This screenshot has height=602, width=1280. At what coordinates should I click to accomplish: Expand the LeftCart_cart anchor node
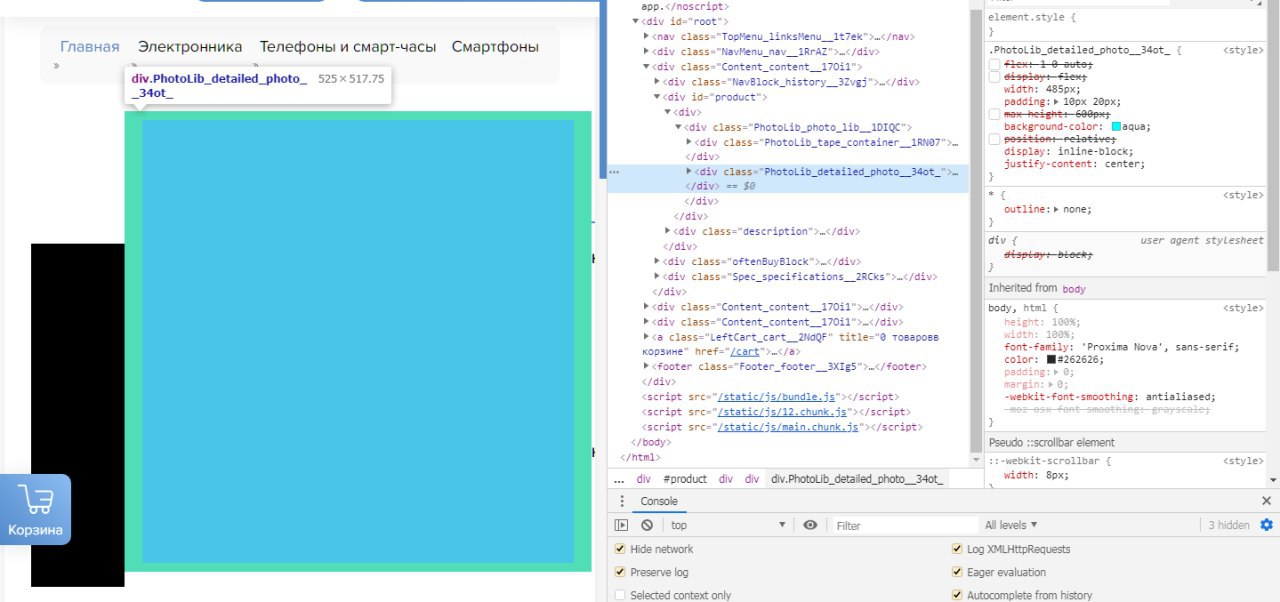coord(646,337)
